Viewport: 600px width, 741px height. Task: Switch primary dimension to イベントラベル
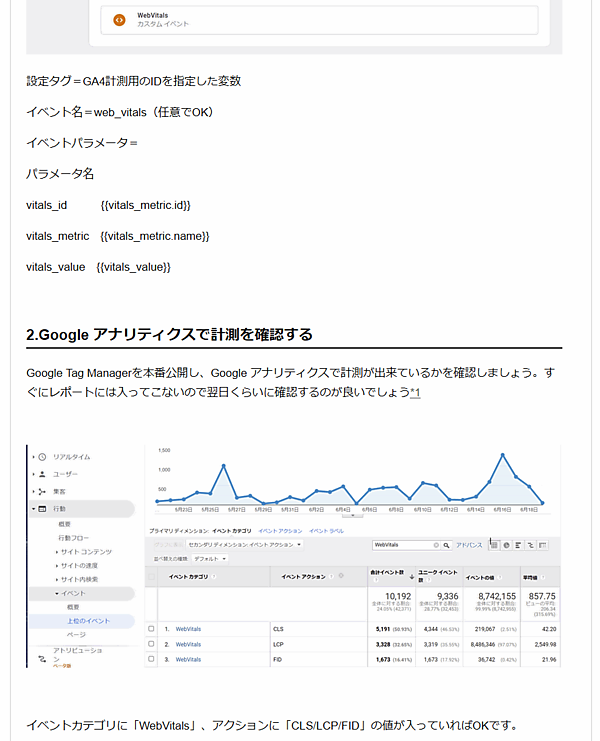[x=326, y=531]
